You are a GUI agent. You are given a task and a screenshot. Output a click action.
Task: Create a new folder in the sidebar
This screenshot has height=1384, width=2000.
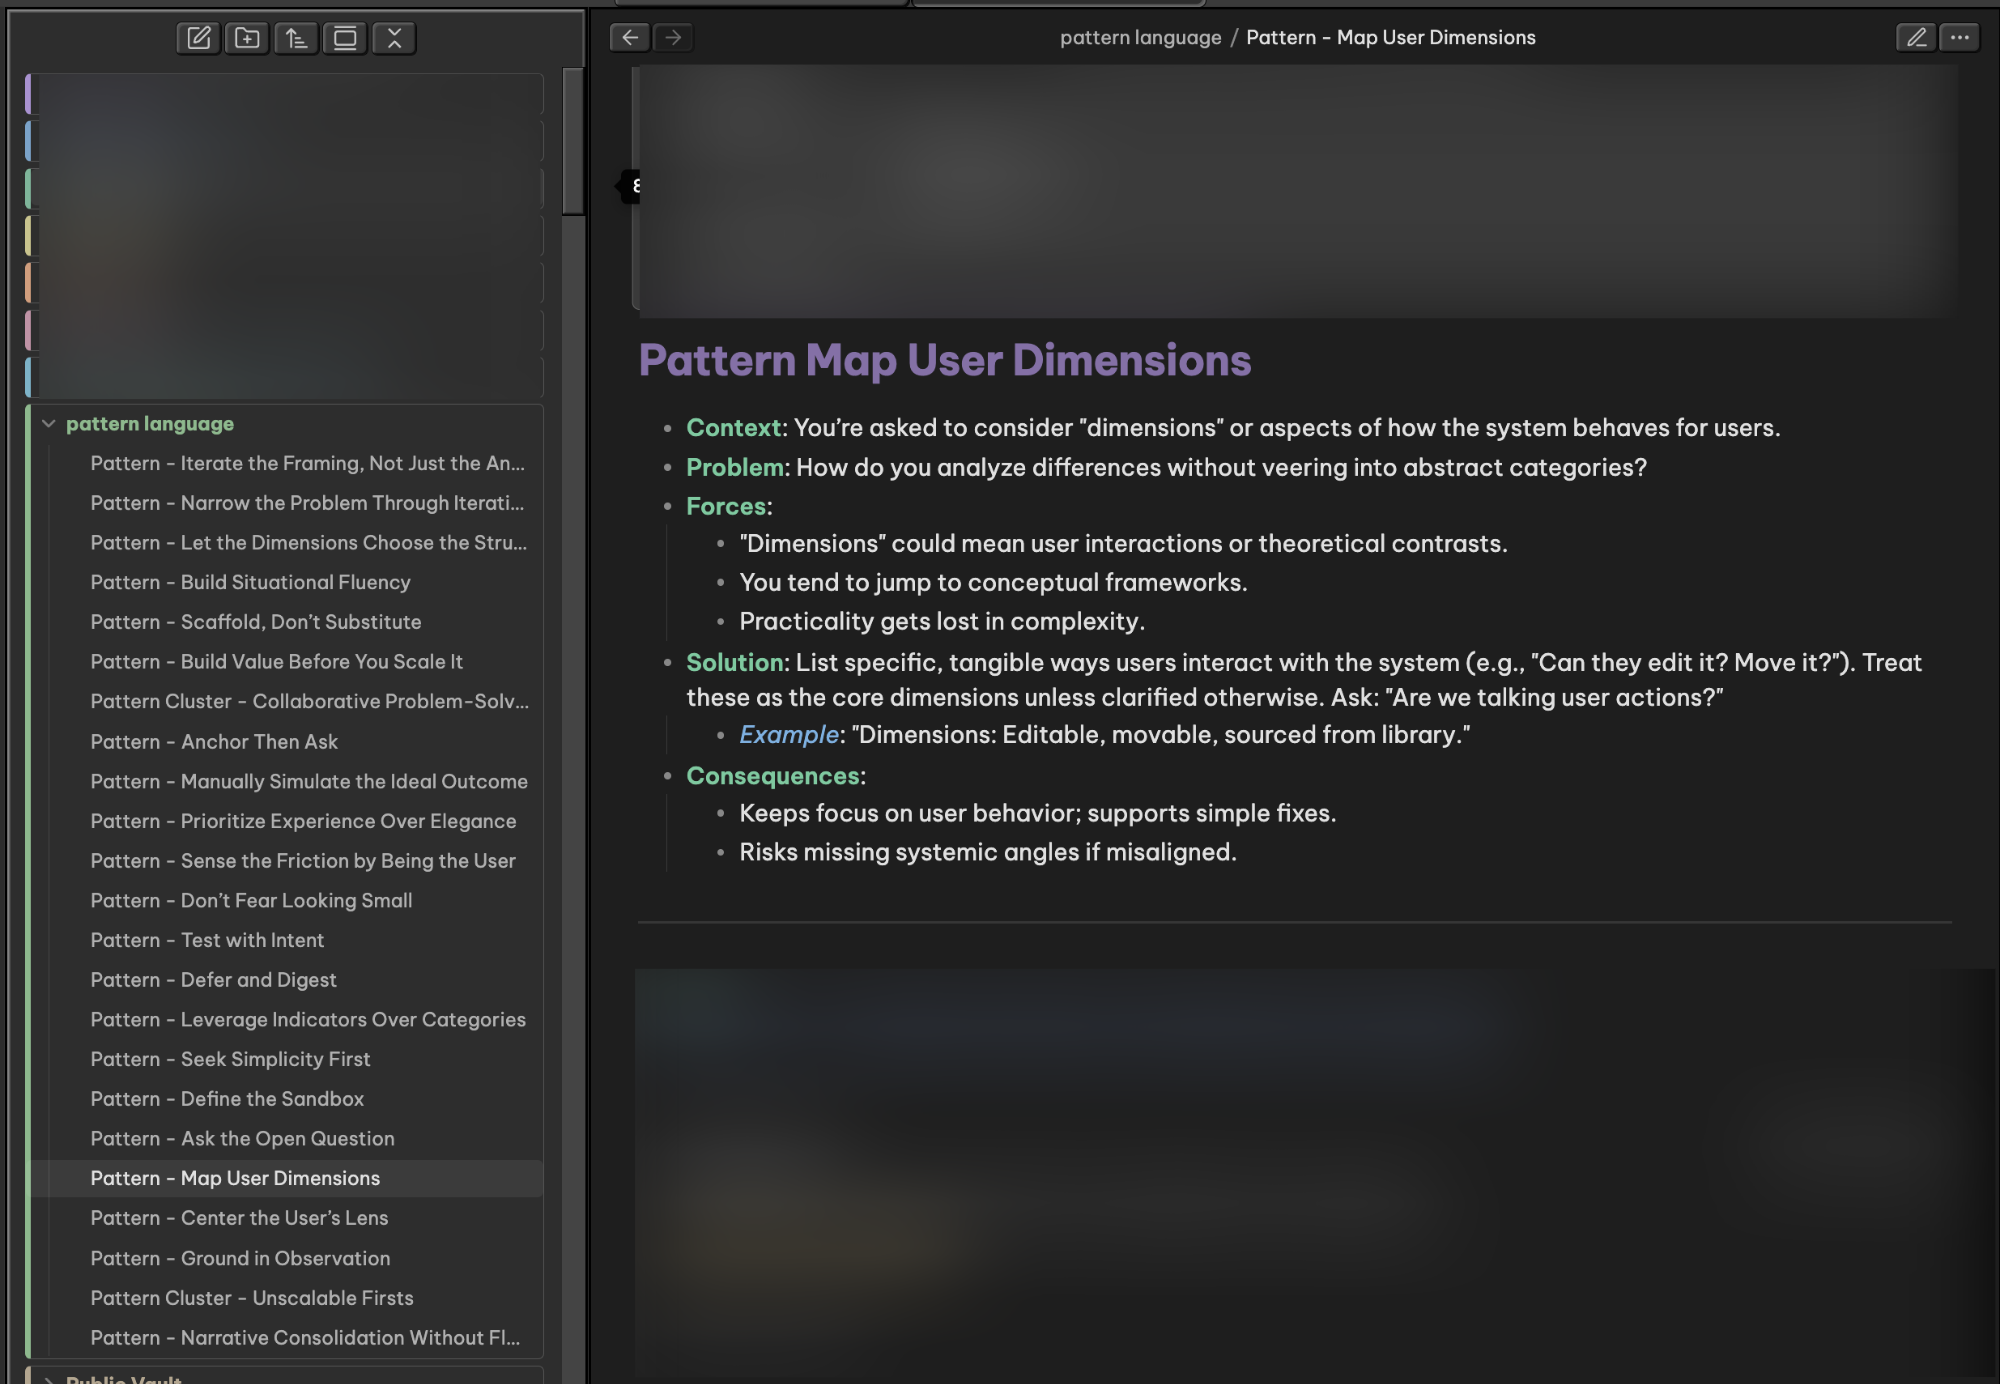click(247, 38)
